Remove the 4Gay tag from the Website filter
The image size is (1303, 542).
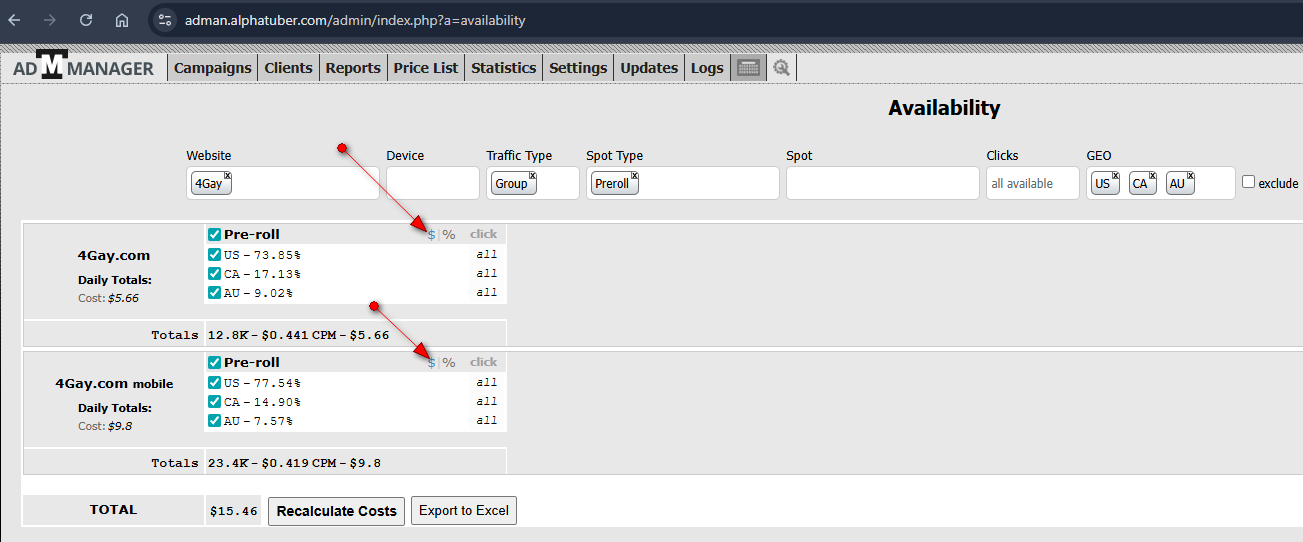pyautogui.click(x=227, y=175)
